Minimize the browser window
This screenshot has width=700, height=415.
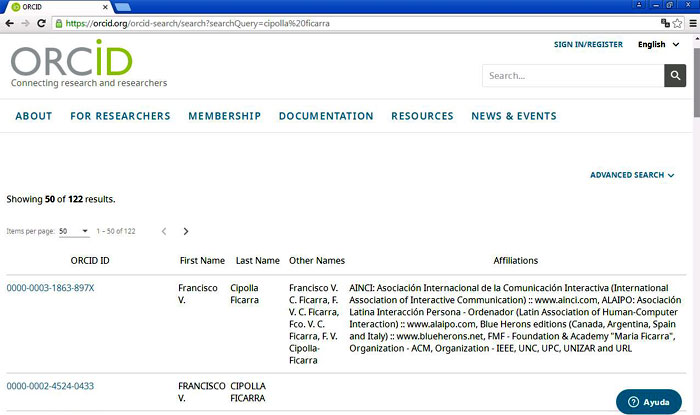[655, 5]
